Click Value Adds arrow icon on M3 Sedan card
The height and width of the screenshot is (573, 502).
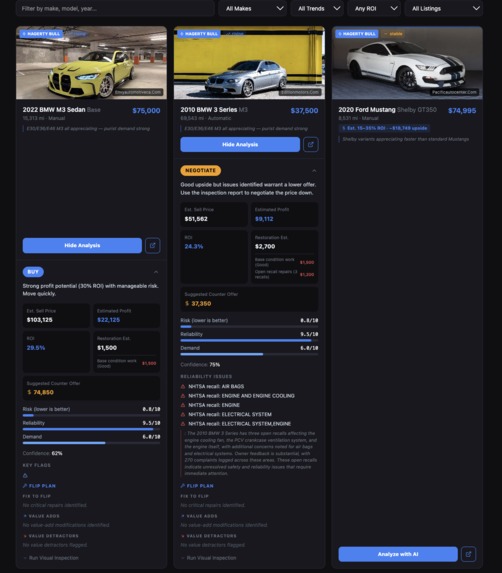click(x=25, y=516)
